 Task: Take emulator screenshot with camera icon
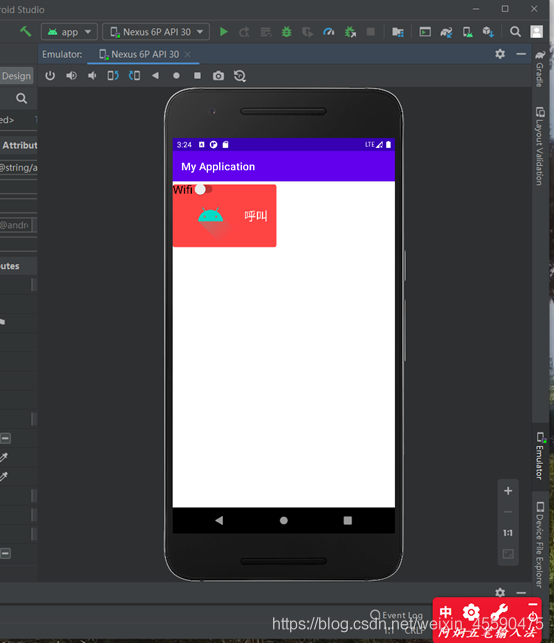pyautogui.click(x=218, y=76)
